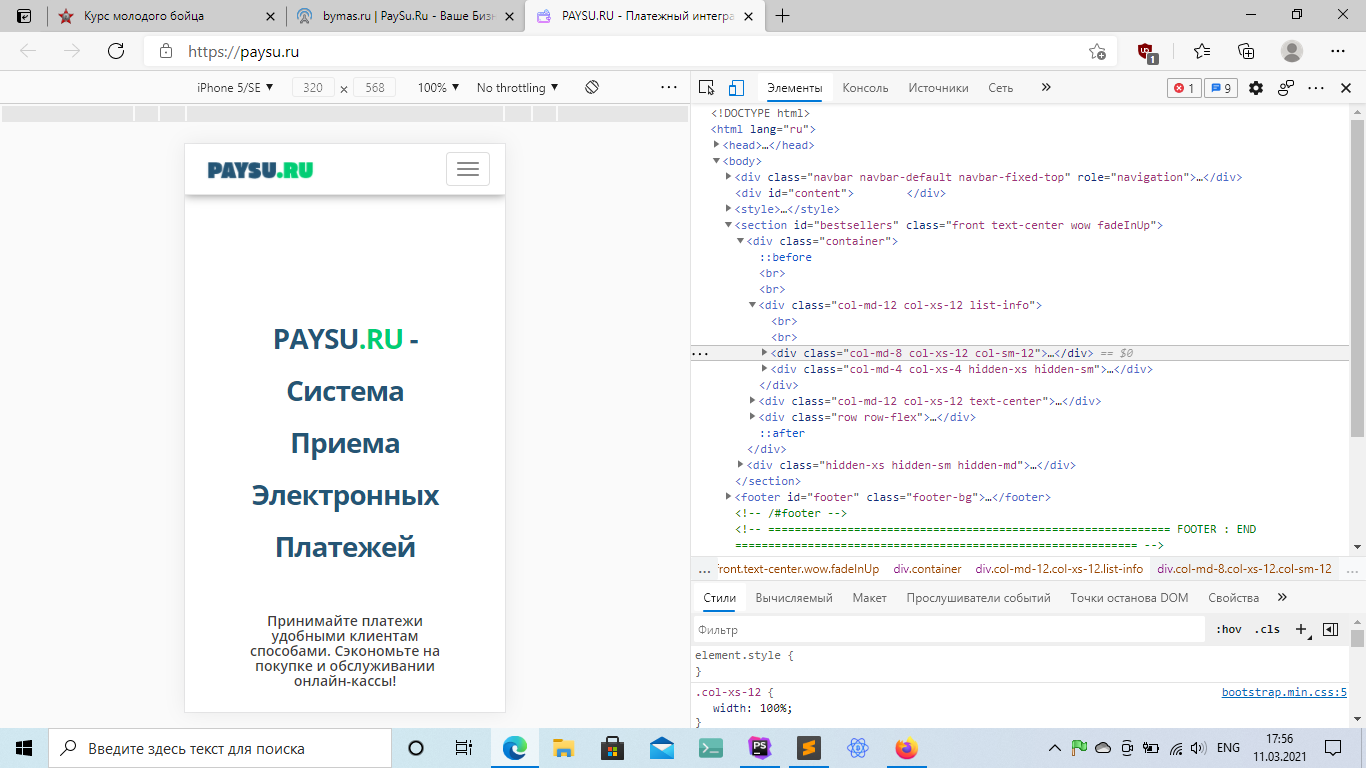Click the Фильтр styles filter field

coord(948,630)
